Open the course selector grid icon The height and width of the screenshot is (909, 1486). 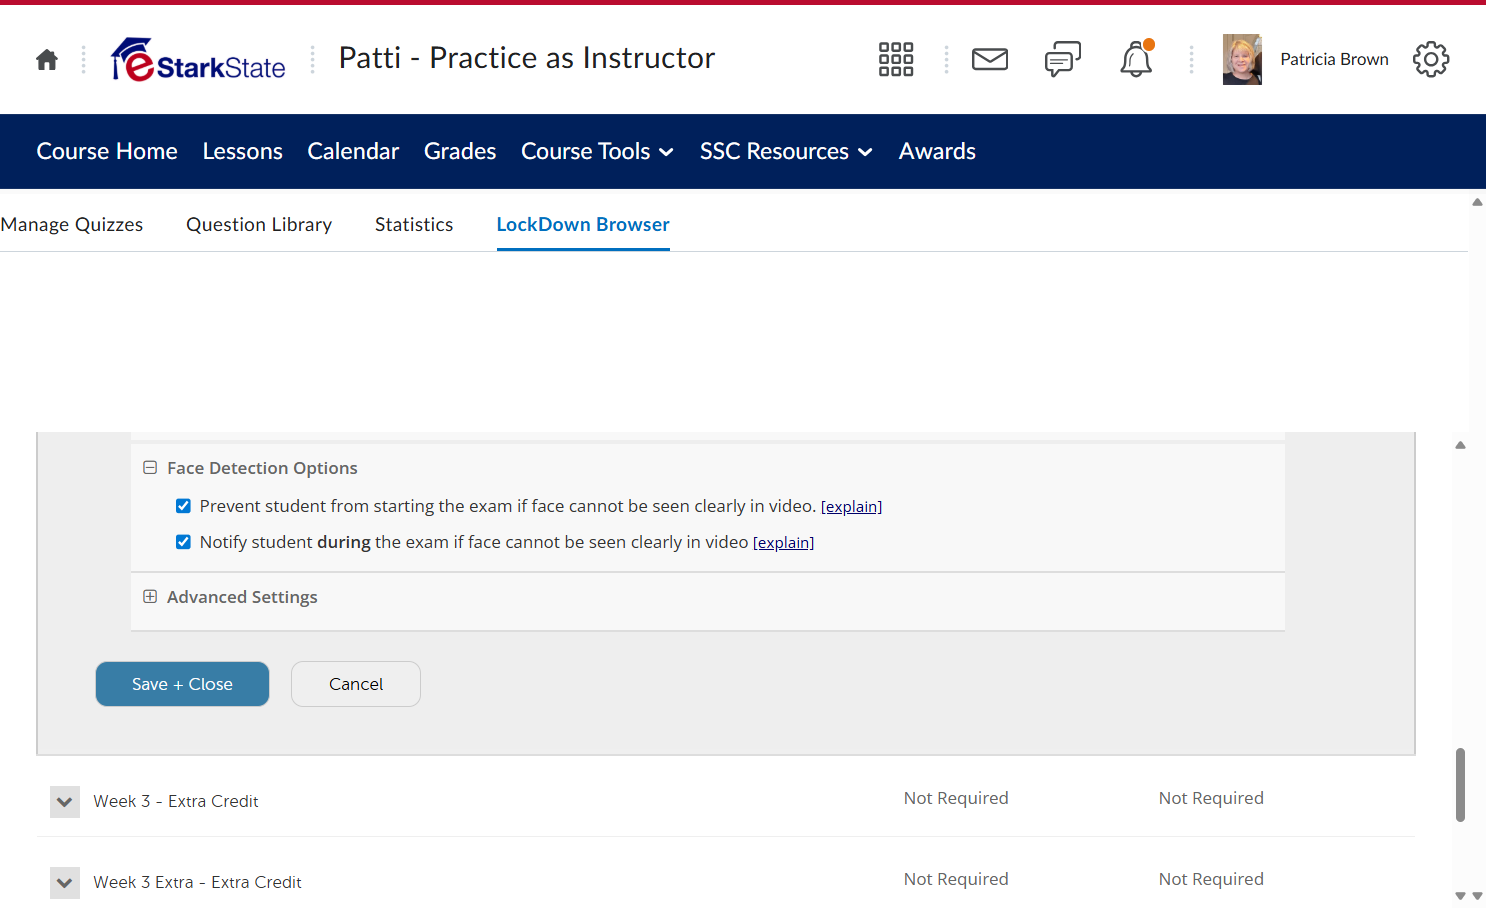(896, 60)
